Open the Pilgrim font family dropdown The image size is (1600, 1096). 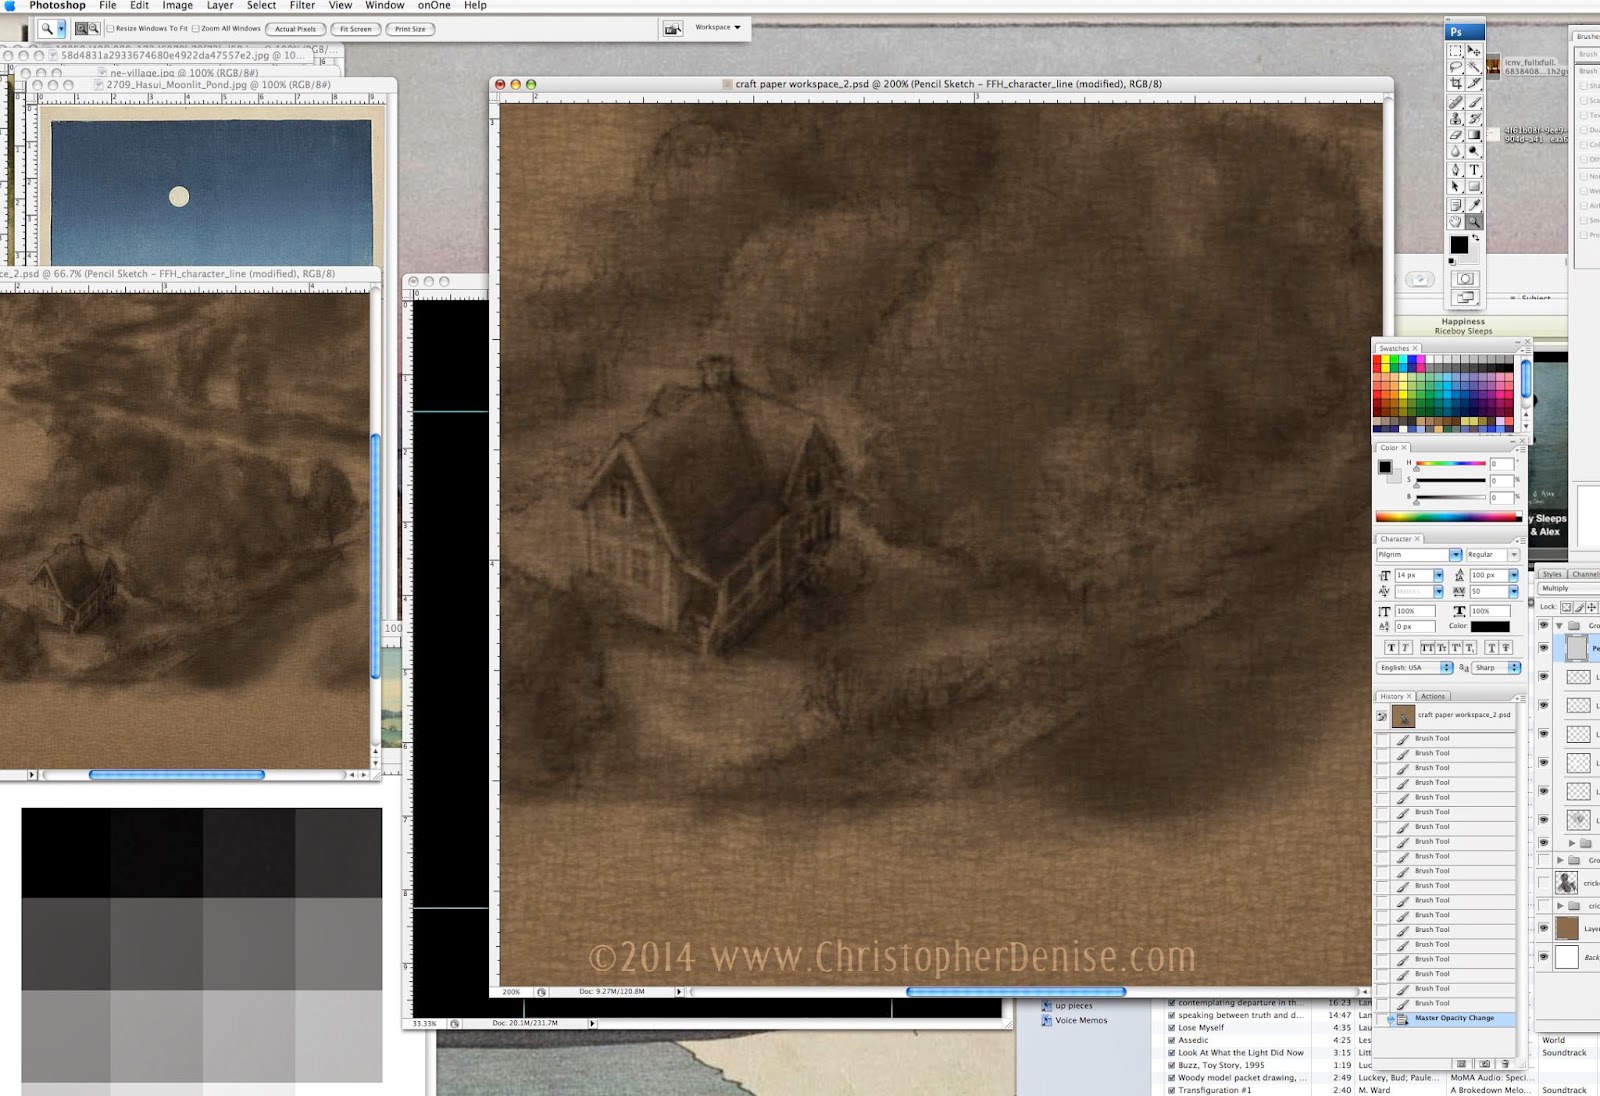pos(1456,554)
